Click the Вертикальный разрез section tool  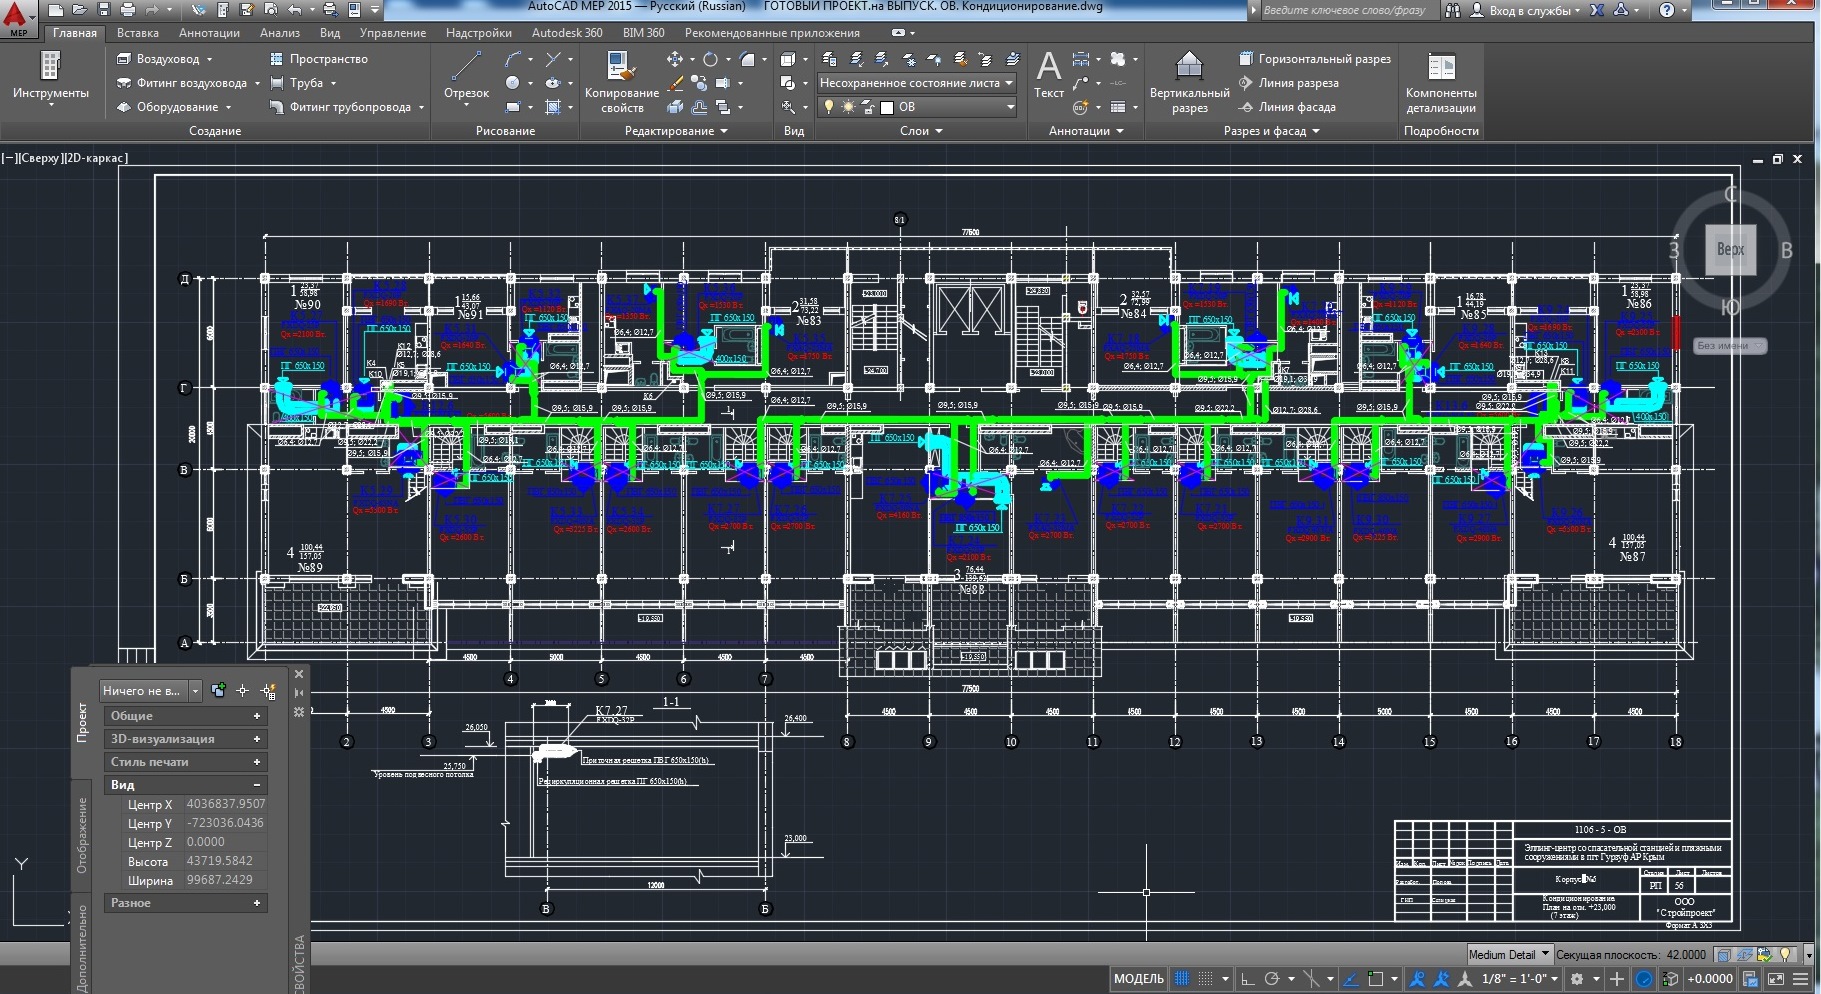pyautogui.click(x=1189, y=82)
